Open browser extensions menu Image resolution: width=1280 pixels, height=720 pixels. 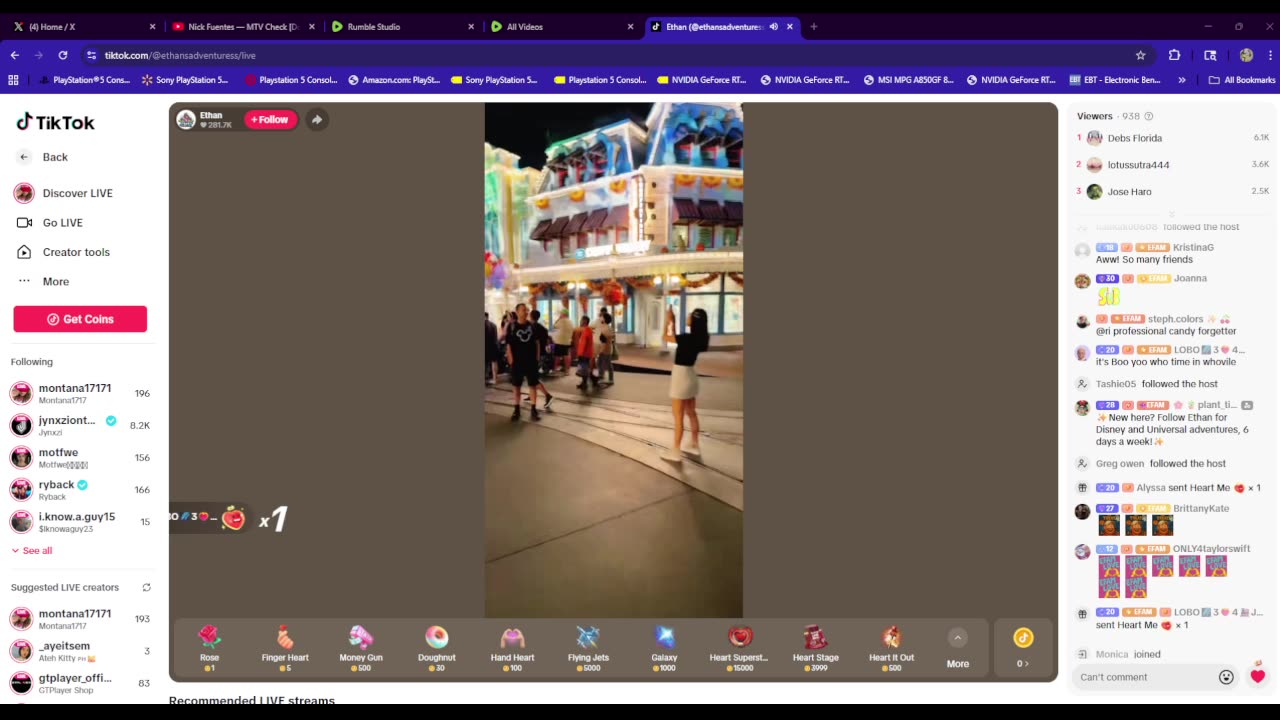click(1174, 55)
